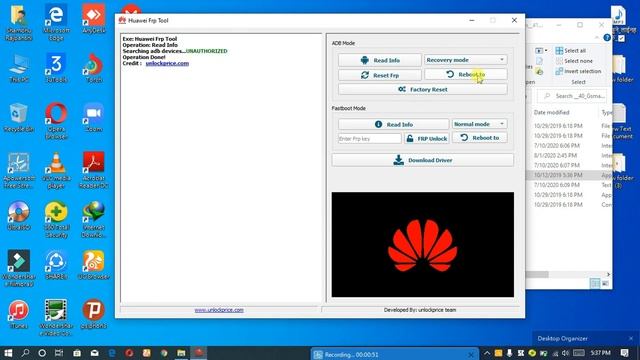Click the Explorer search box
This screenshot has width=640, height=360.
coord(572,96)
